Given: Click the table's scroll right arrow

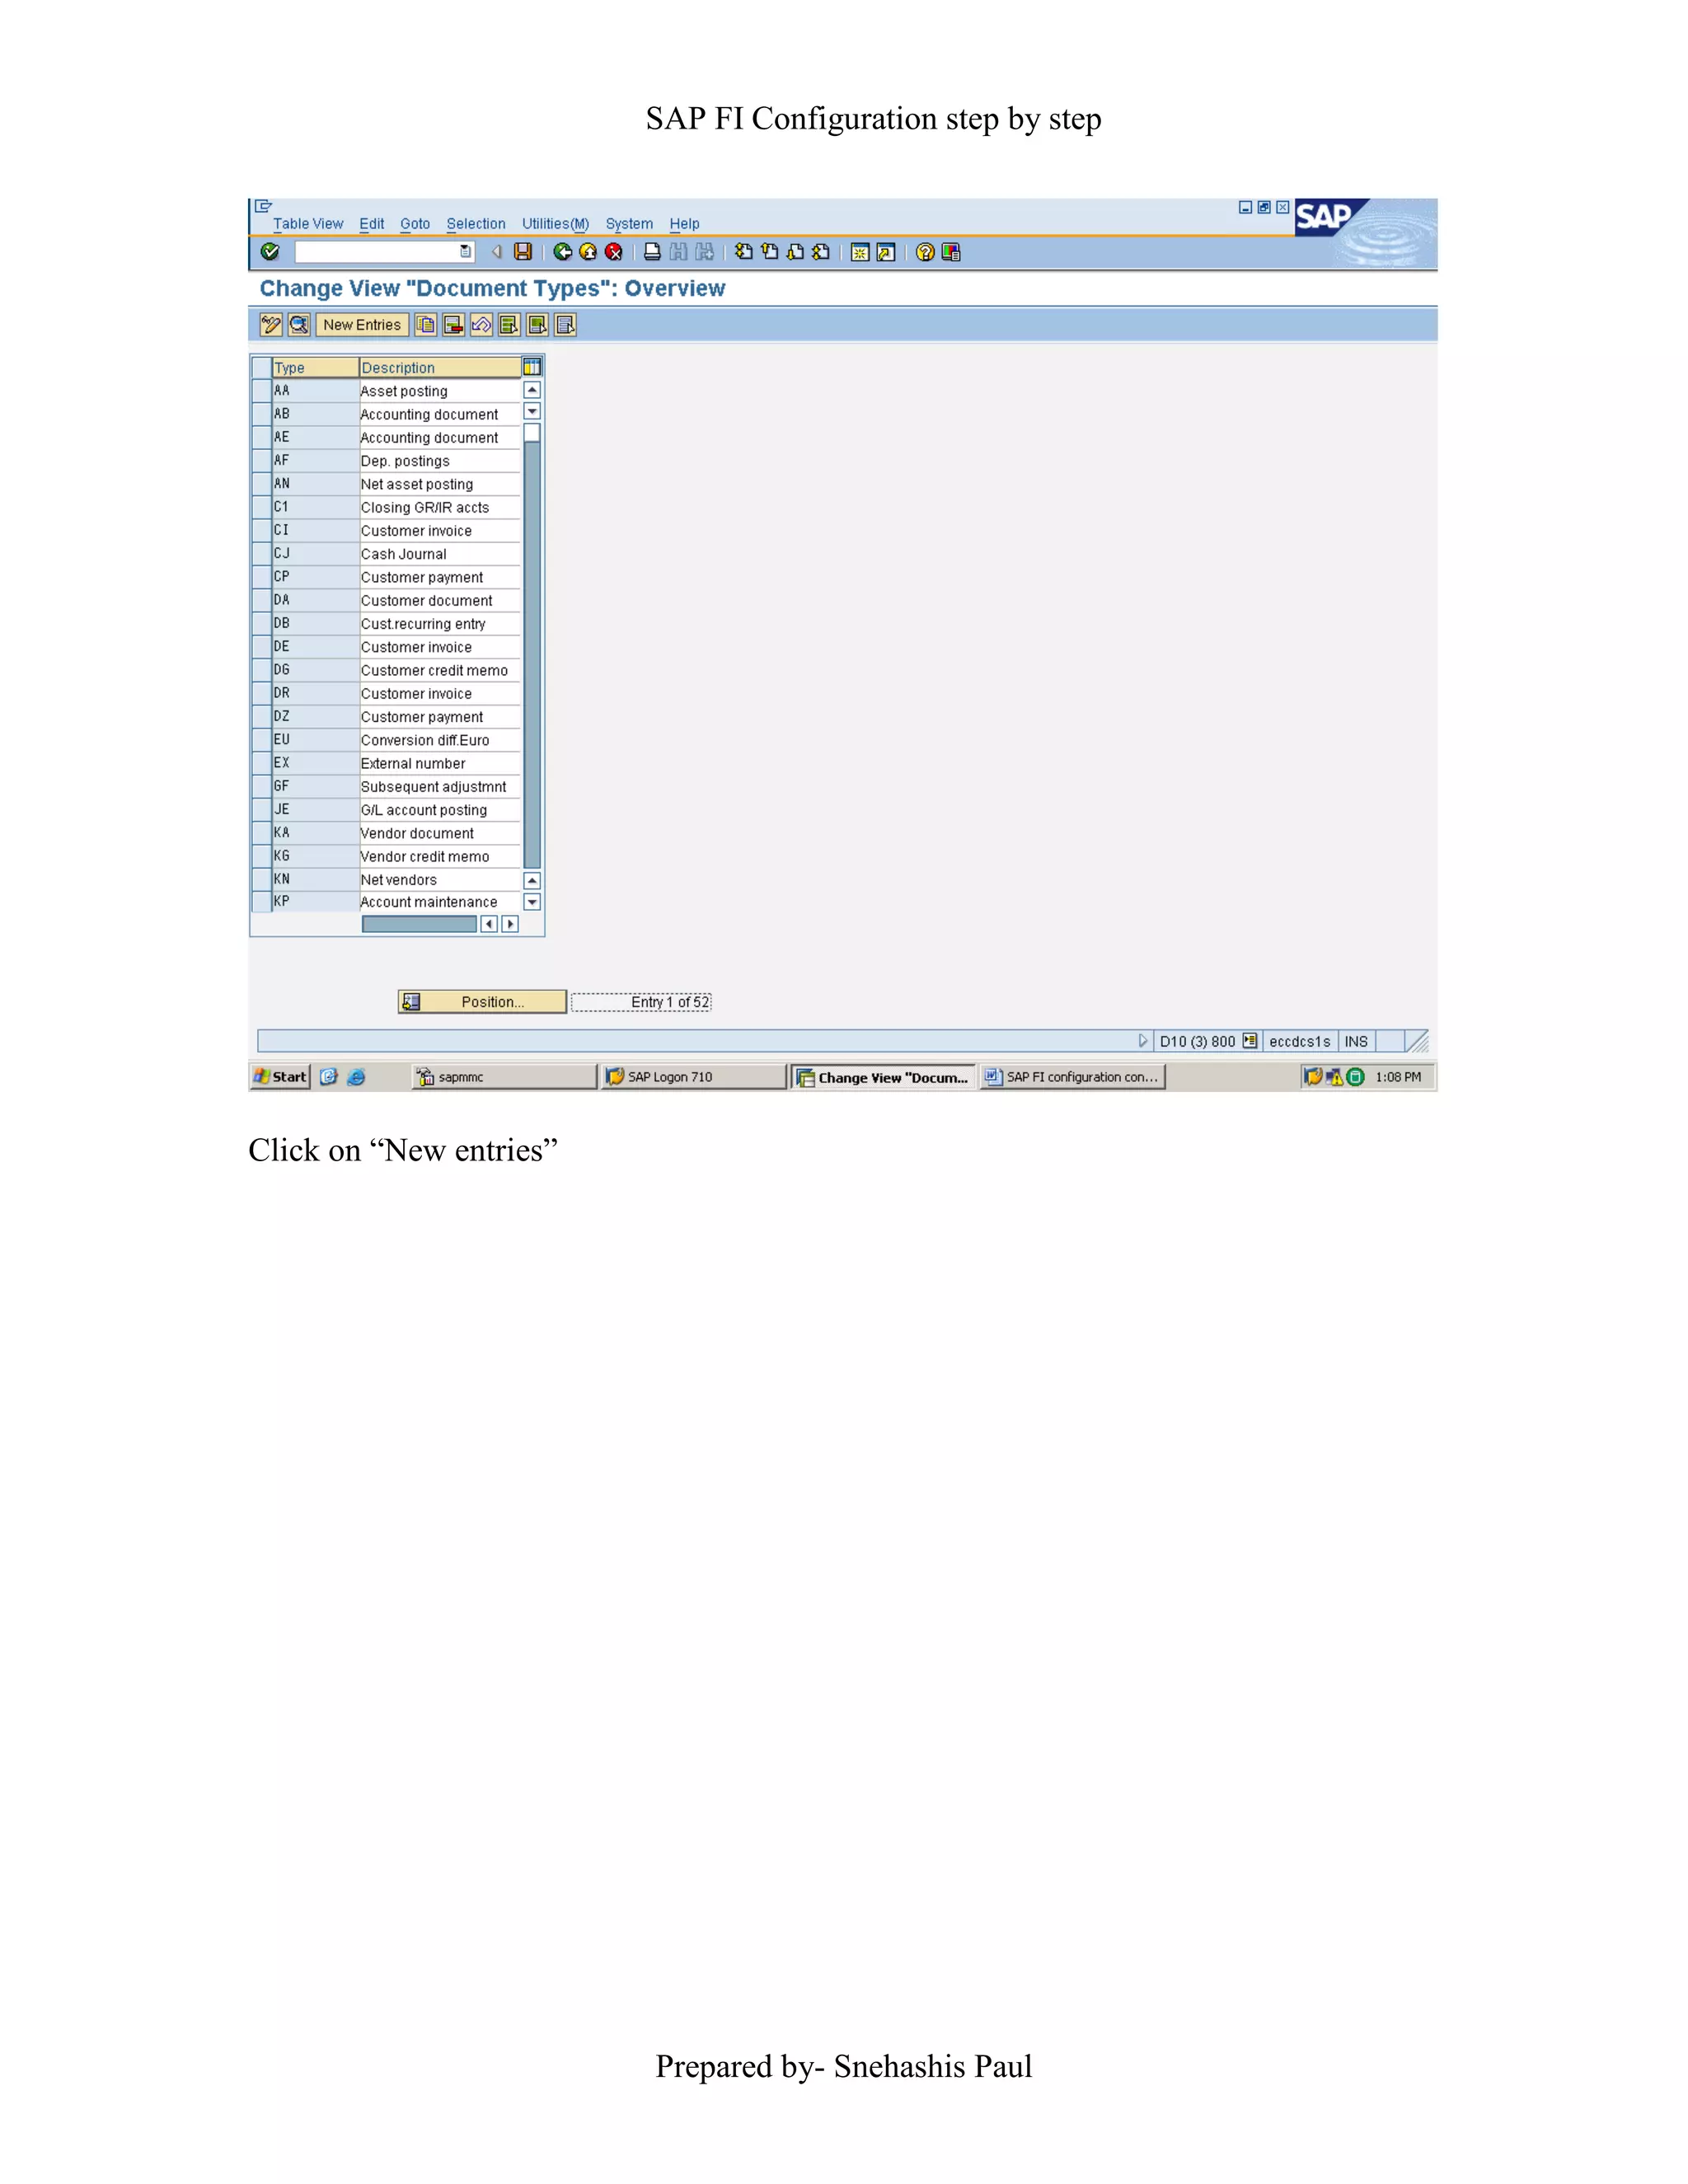Looking at the screenshot, I should 510,924.
